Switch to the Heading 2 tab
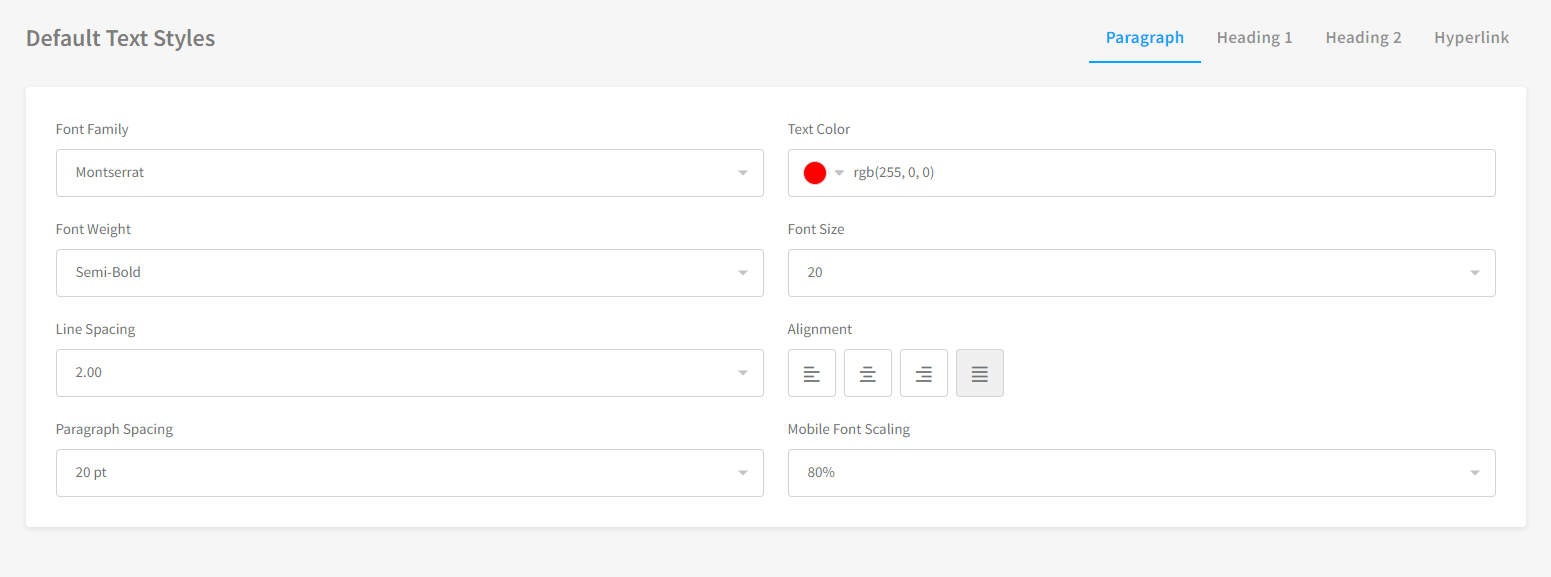Image resolution: width=1551 pixels, height=577 pixels. (x=1364, y=38)
